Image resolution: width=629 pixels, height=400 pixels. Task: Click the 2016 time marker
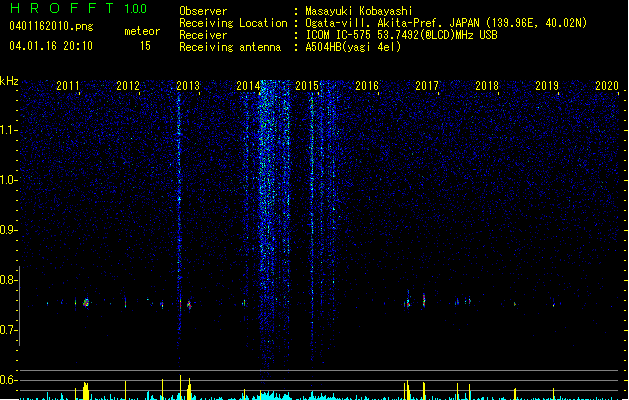[367, 86]
